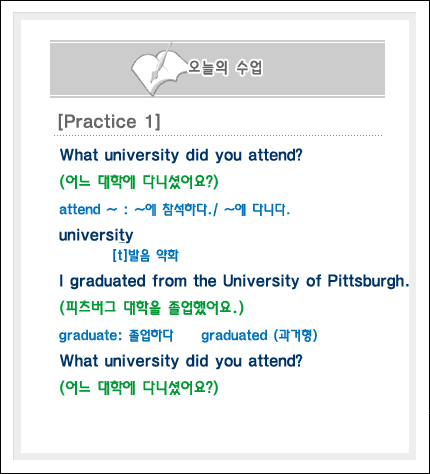The height and width of the screenshot is (474, 430).
Task: Click the 'graduated (과거형)' note
Action: click(259, 336)
